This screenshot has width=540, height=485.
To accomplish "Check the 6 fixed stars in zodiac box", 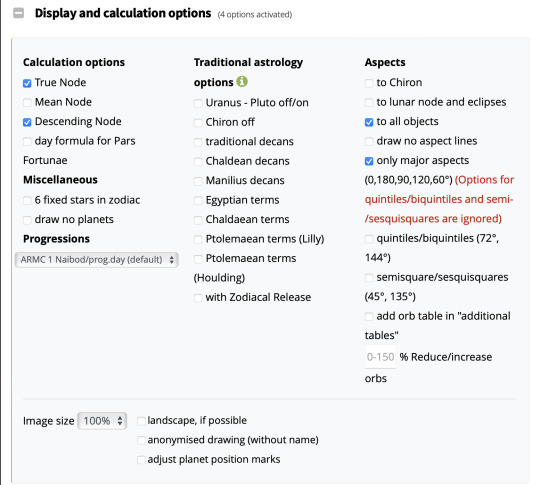I will pos(27,200).
